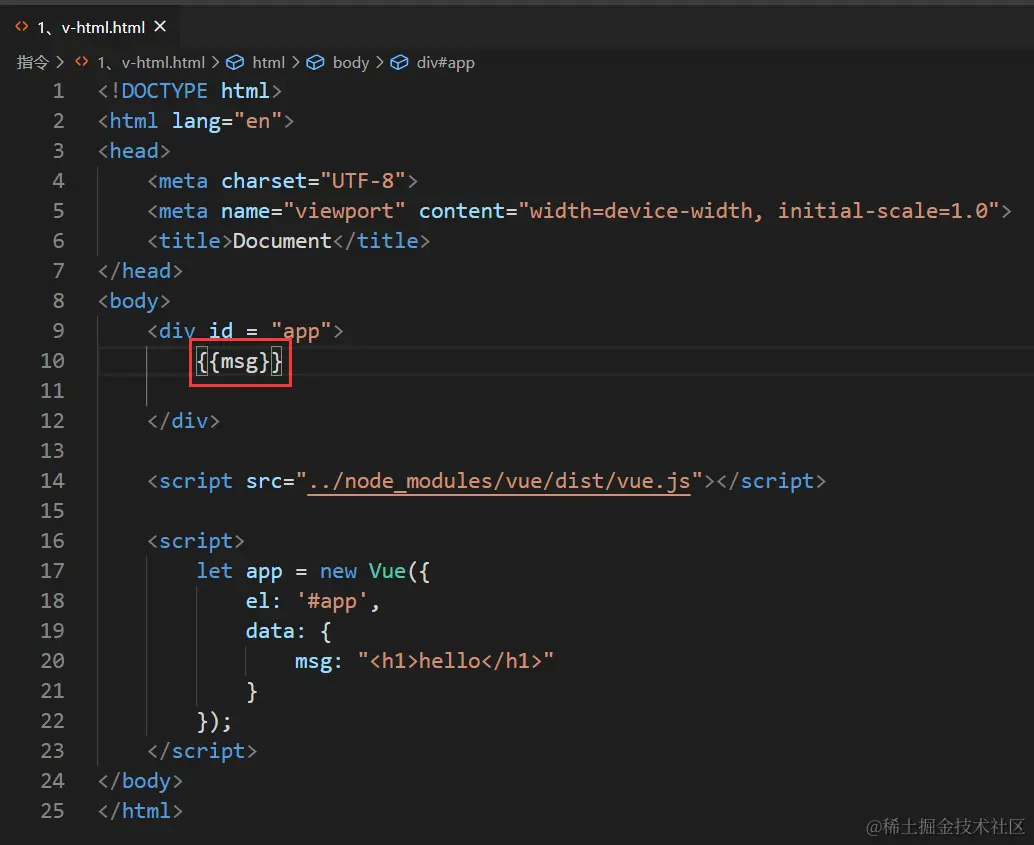Click line number 20 in the gutter
Image resolution: width=1034 pixels, height=845 pixels.
[x=53, y=661]
